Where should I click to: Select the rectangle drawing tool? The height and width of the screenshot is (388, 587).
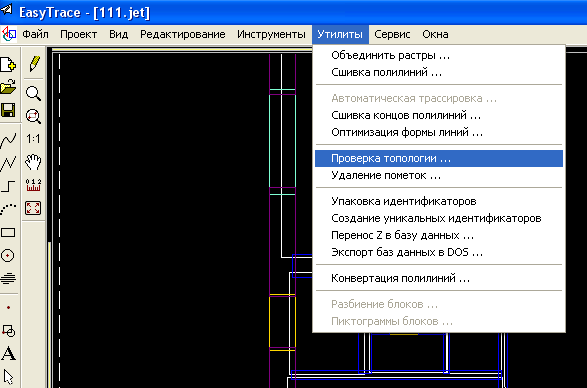click(8, 233)
